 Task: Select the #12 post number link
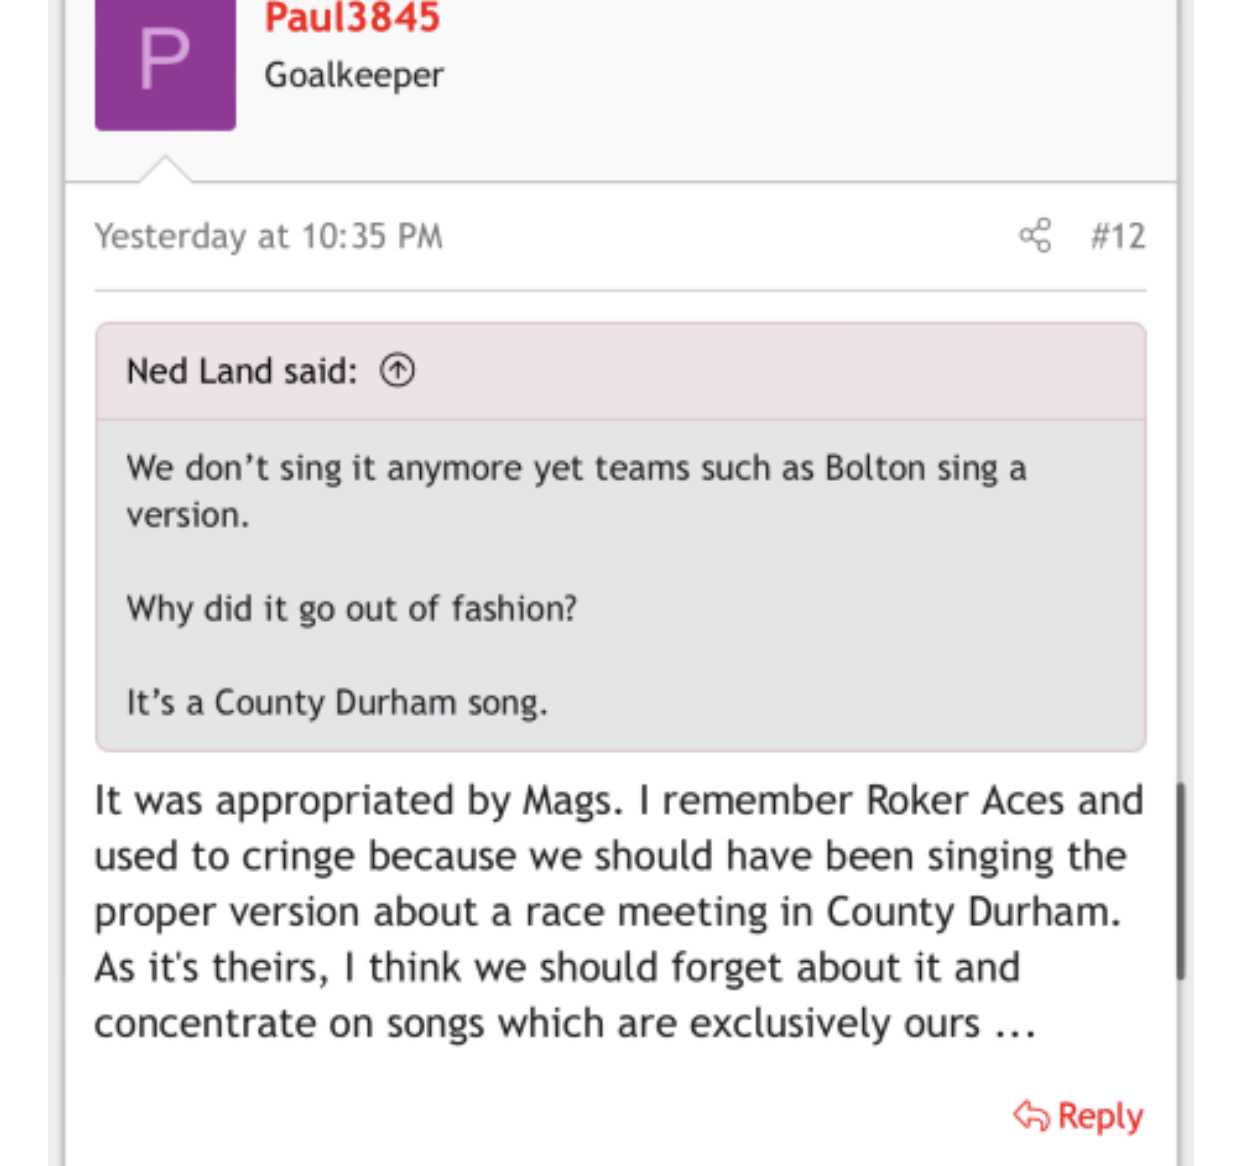pos(1118,236)
